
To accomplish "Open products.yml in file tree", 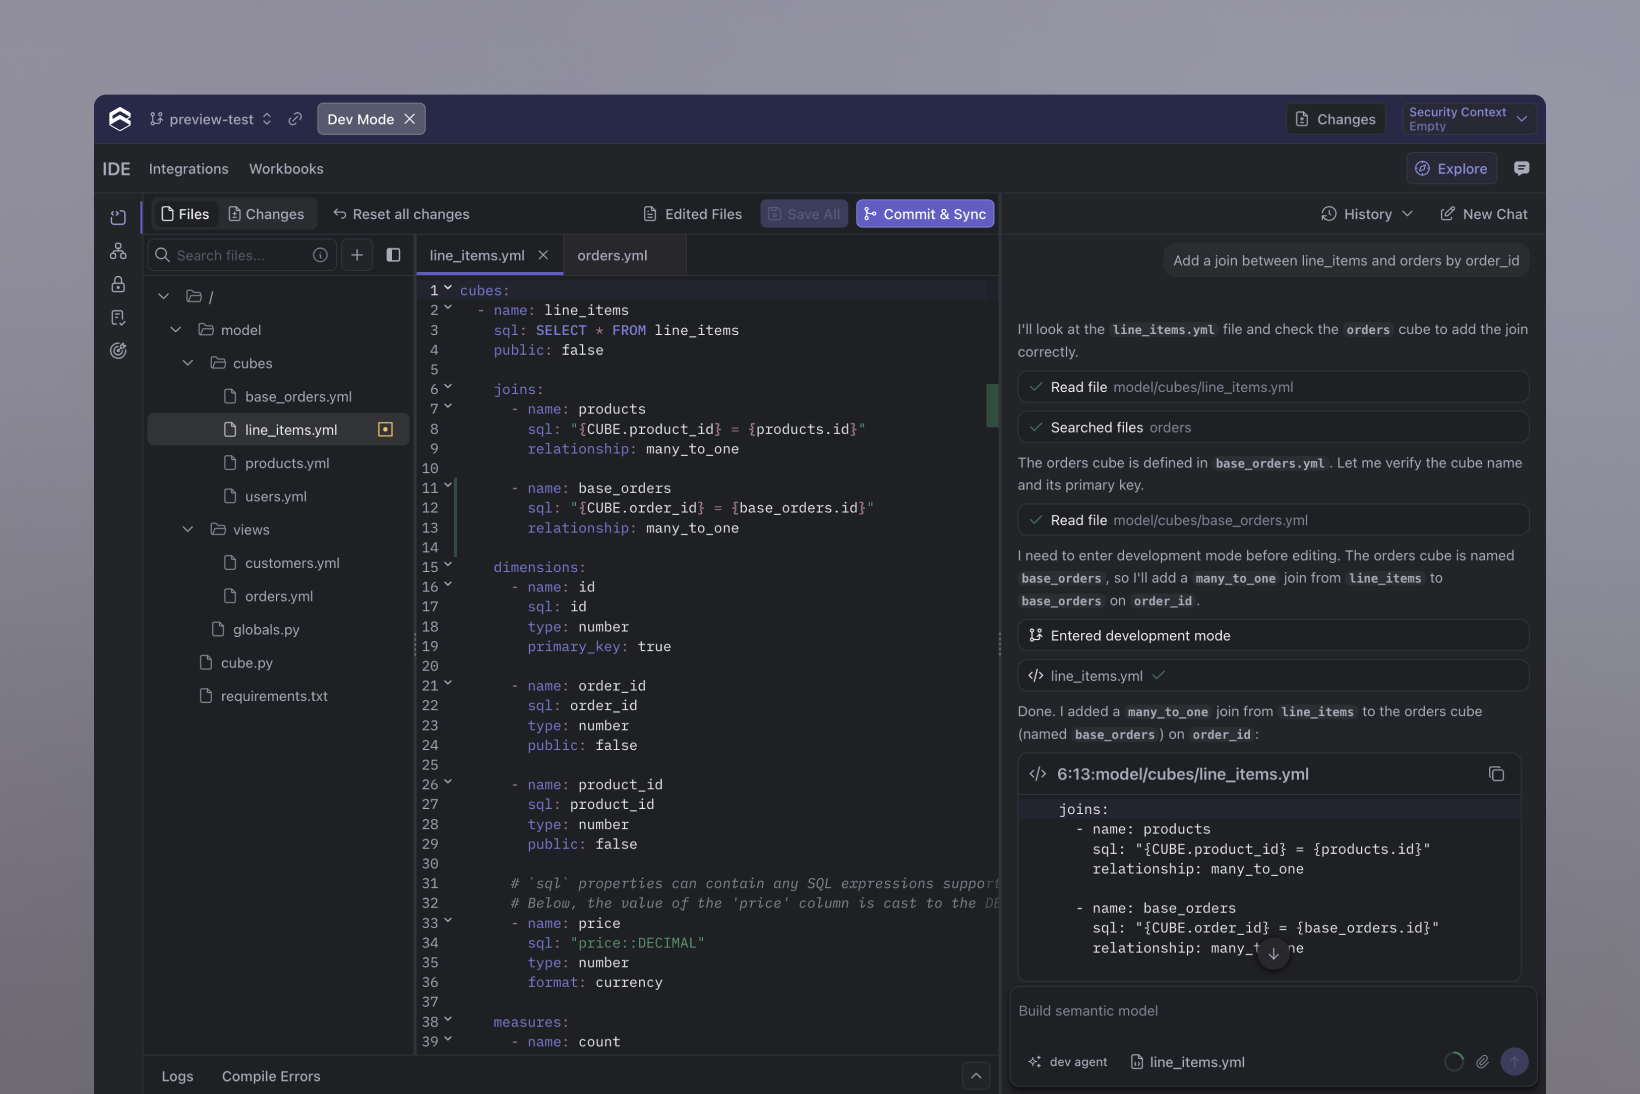I will (x=279, y=463).
